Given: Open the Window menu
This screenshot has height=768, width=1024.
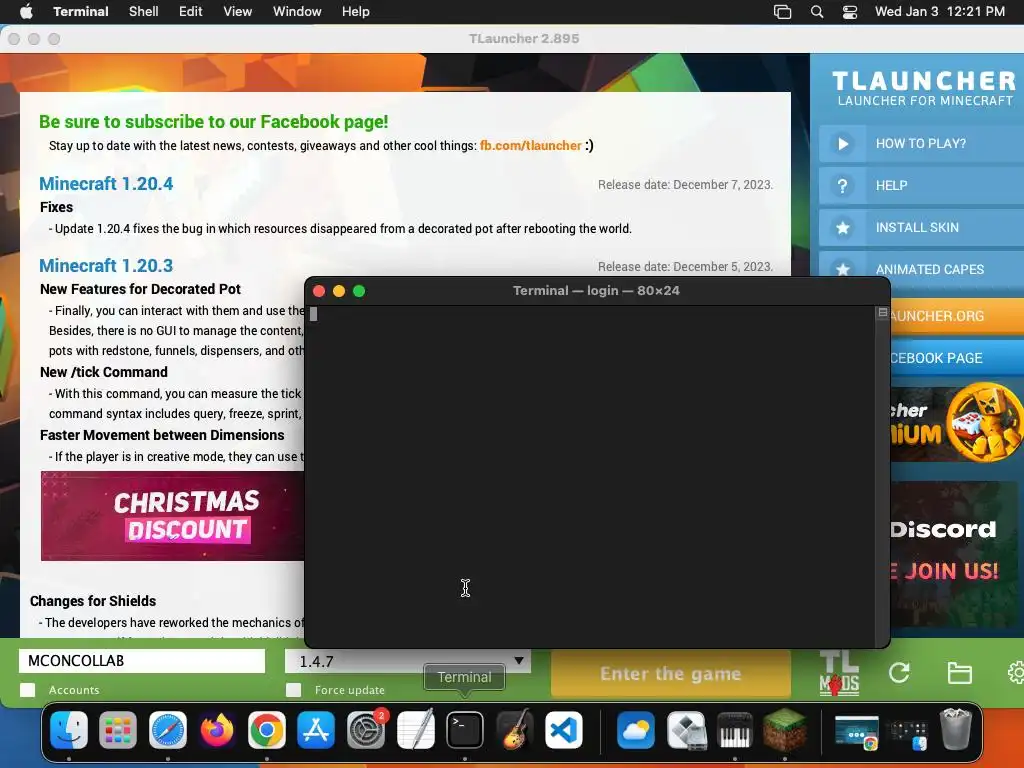Looking at the screenshot, I should (297, 11).
